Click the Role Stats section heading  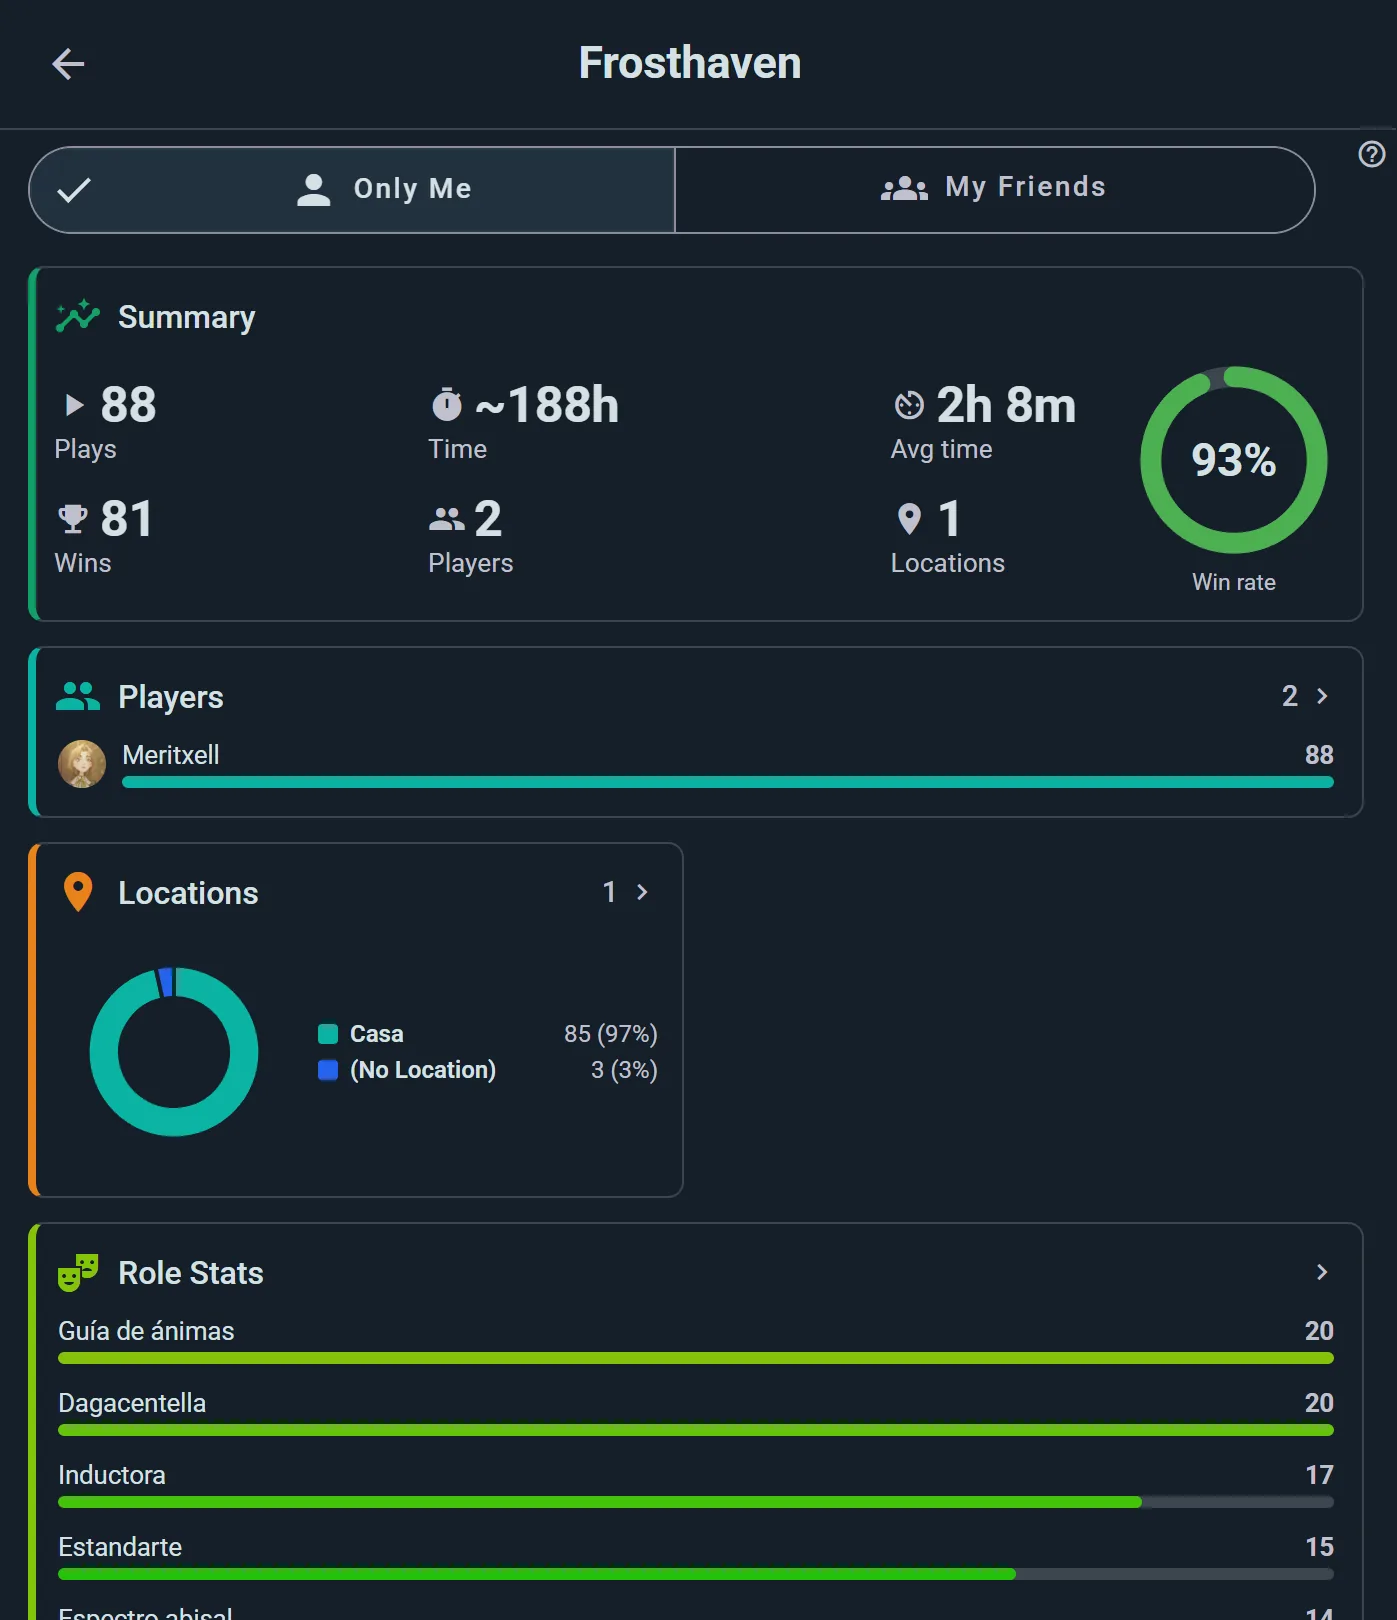tap(191, 1273)
